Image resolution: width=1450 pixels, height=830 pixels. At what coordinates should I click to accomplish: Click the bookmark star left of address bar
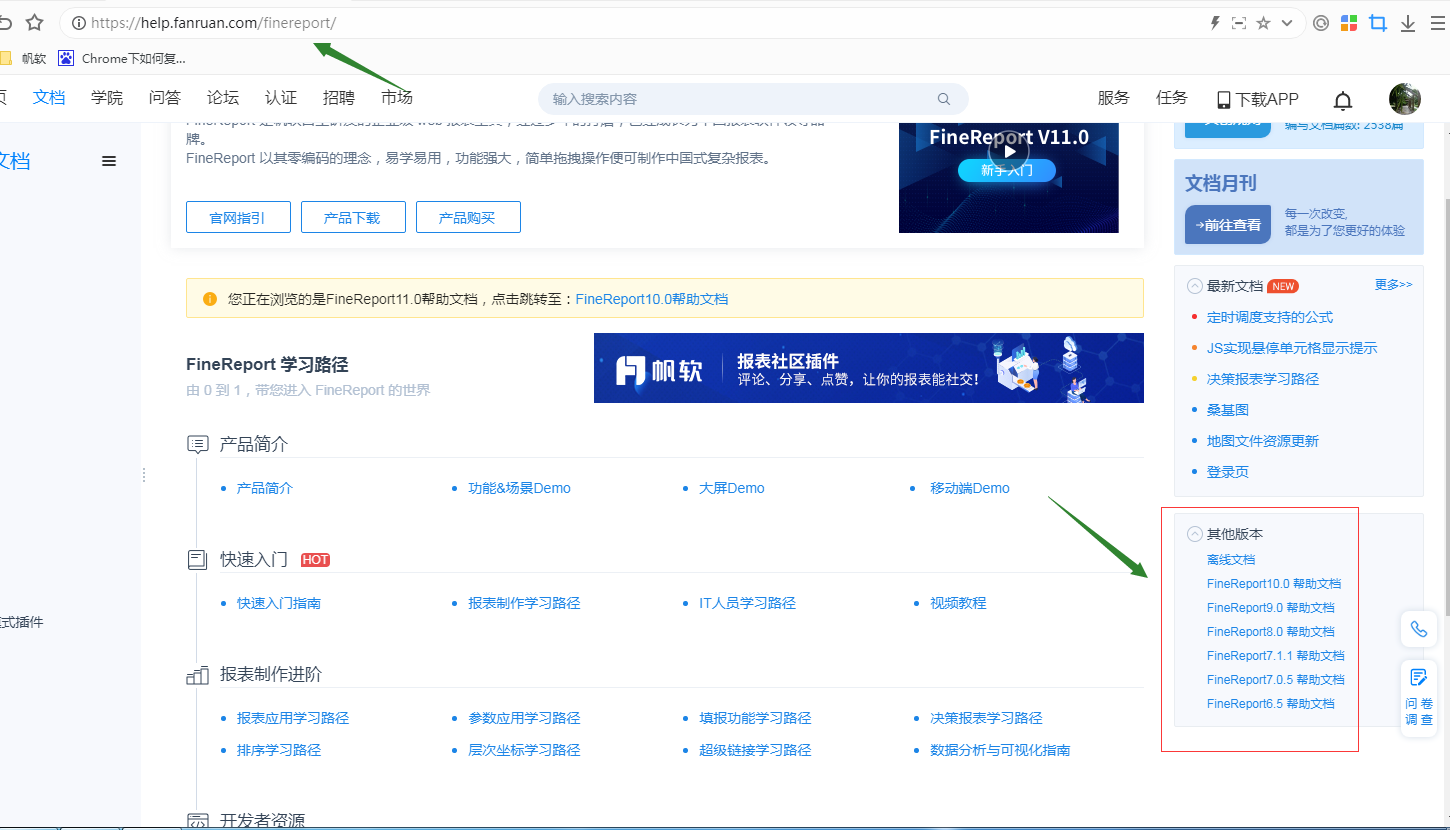tap(35, 22)
